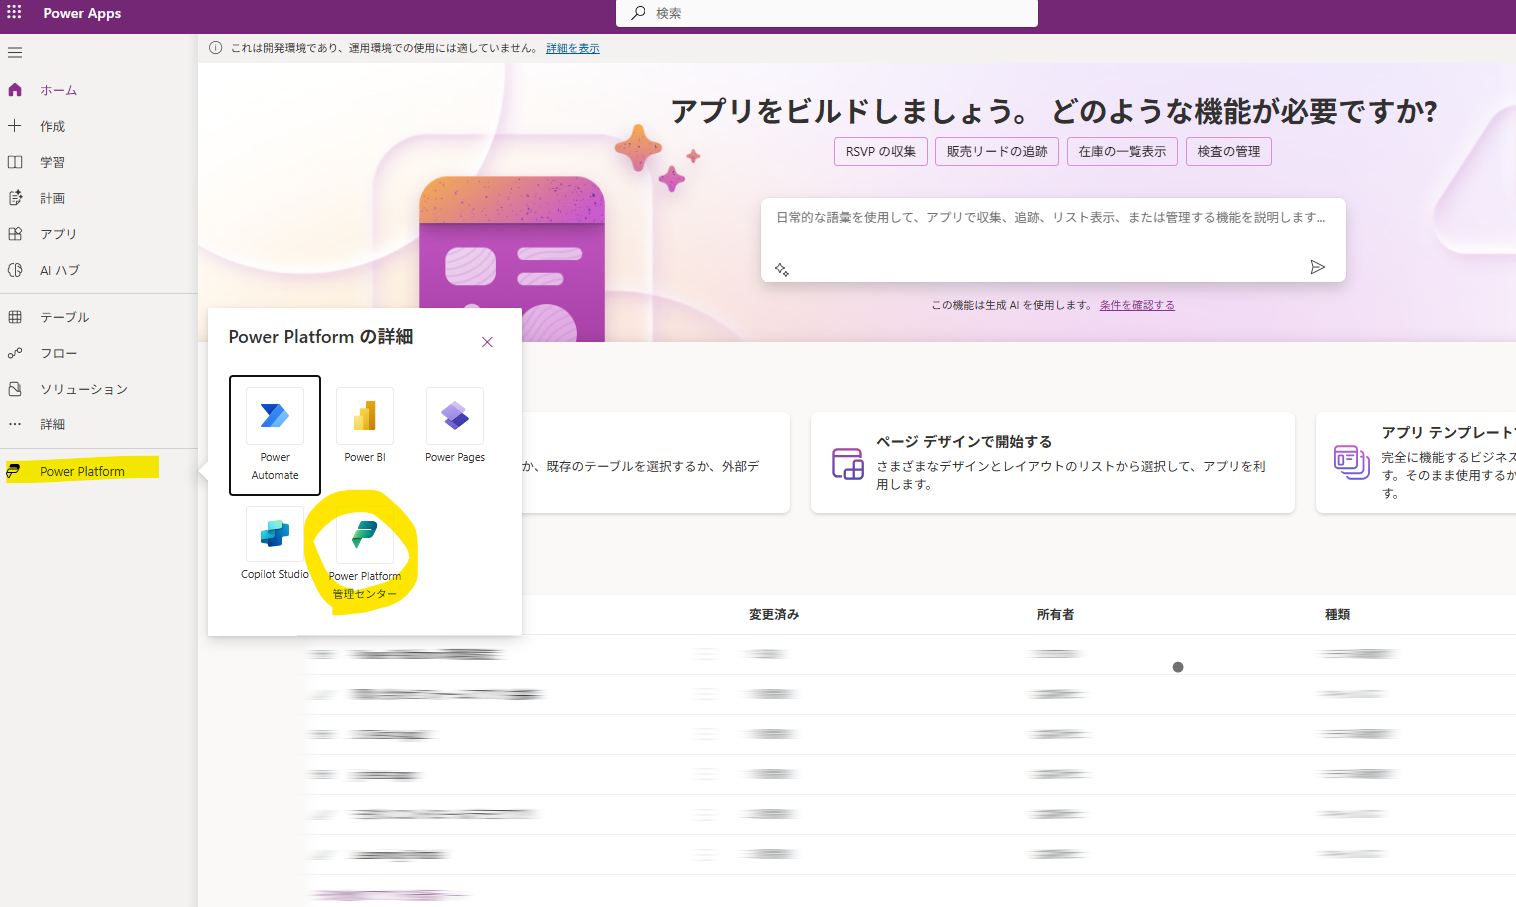Open Copilot Studio from the flyout
Viewport: 1516px width, 907px height.
tap(275, 544)
